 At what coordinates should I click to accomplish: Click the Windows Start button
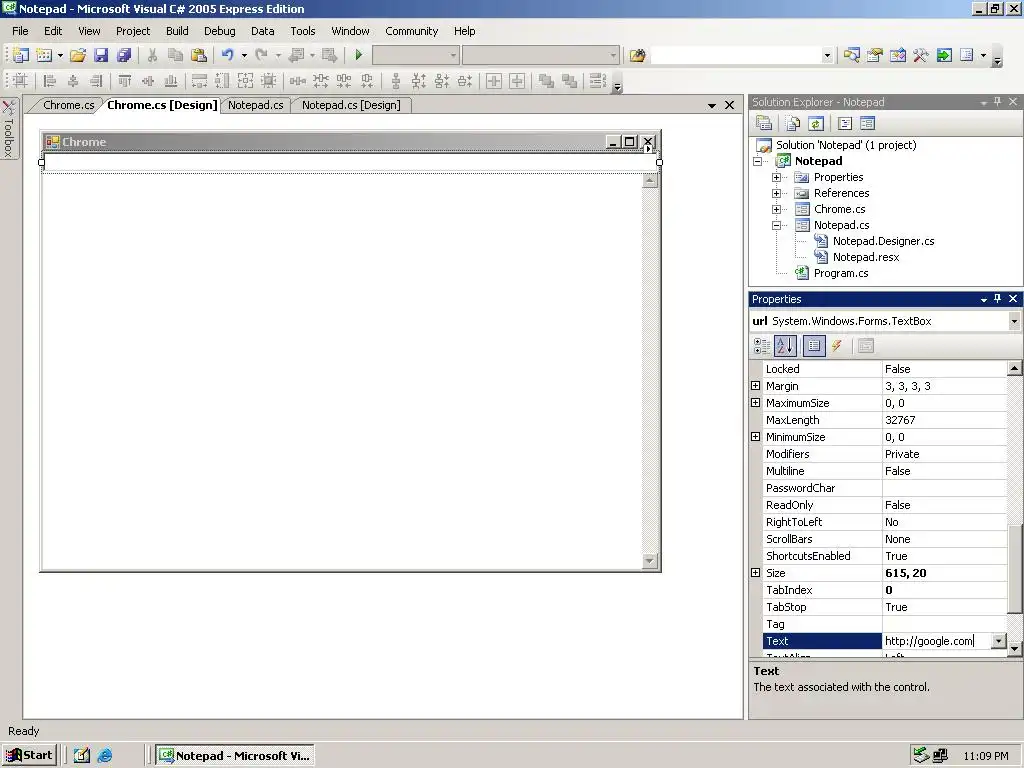[x=29, y=756]
